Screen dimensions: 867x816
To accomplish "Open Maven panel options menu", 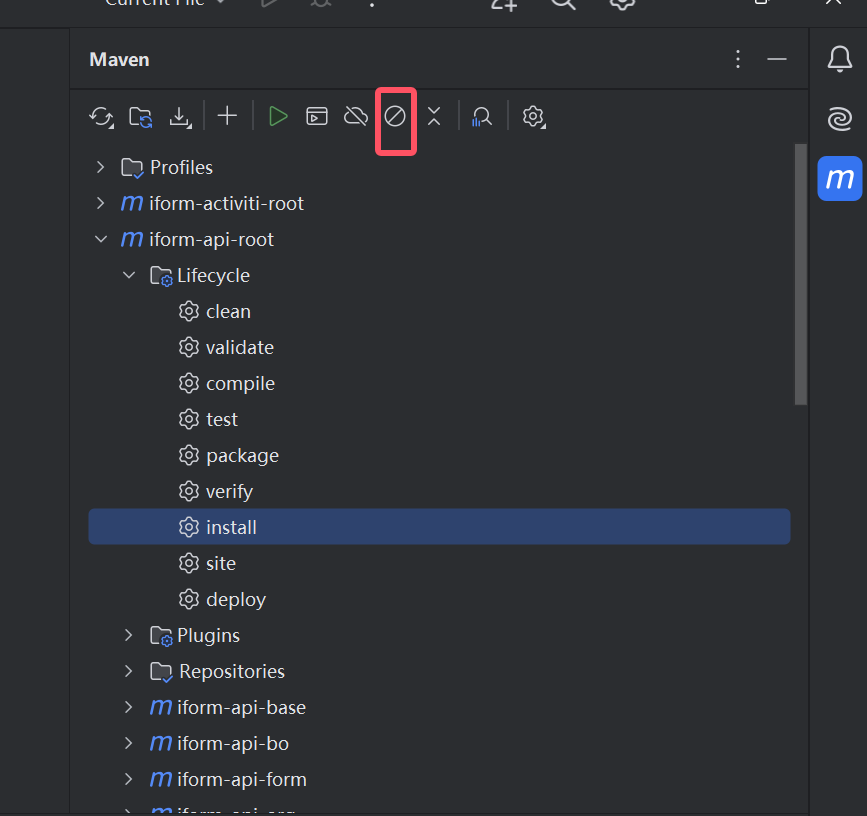I will coord(738,59).
